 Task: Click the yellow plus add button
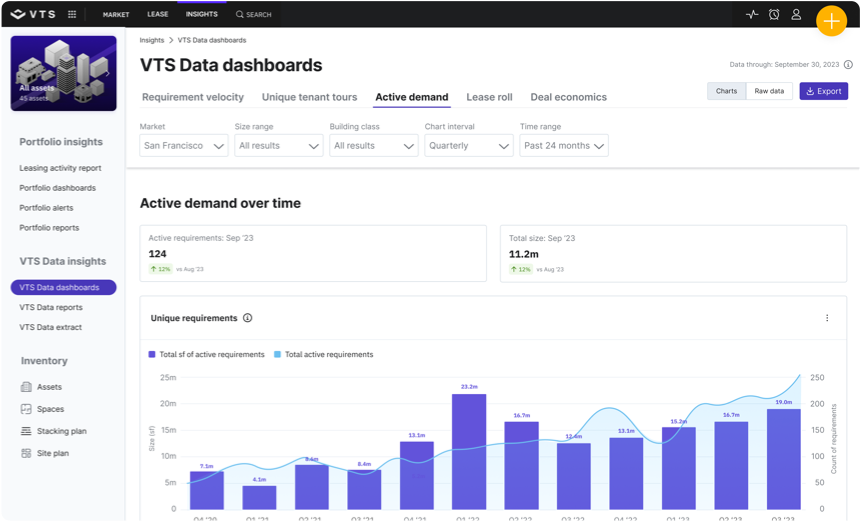pyautogui.click(x=831, y=21)
